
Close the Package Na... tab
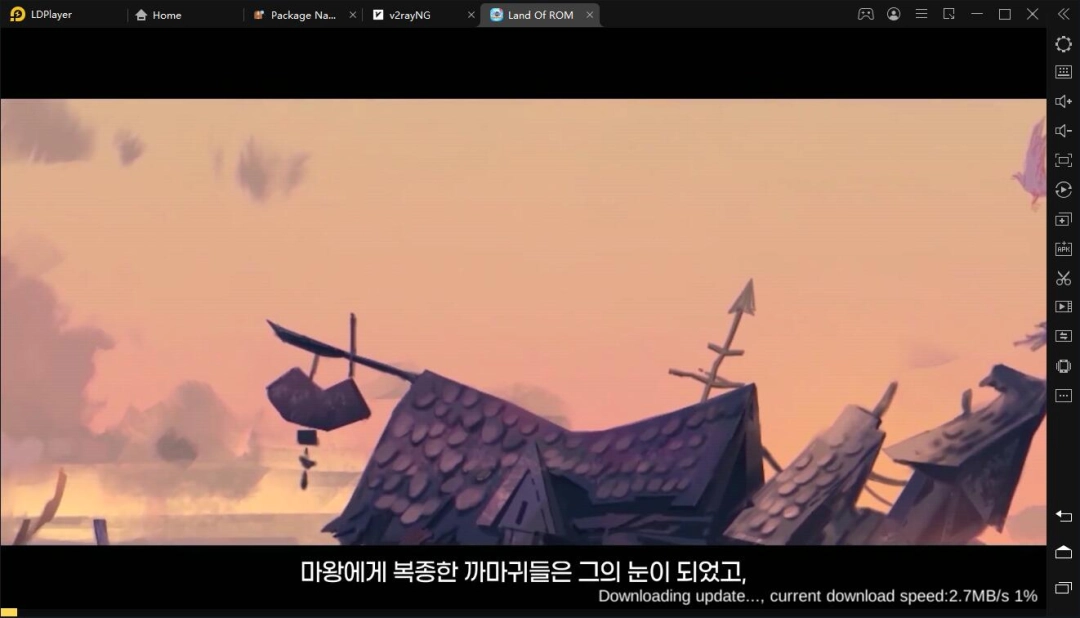pyautogui.click(x=352, y=15)
